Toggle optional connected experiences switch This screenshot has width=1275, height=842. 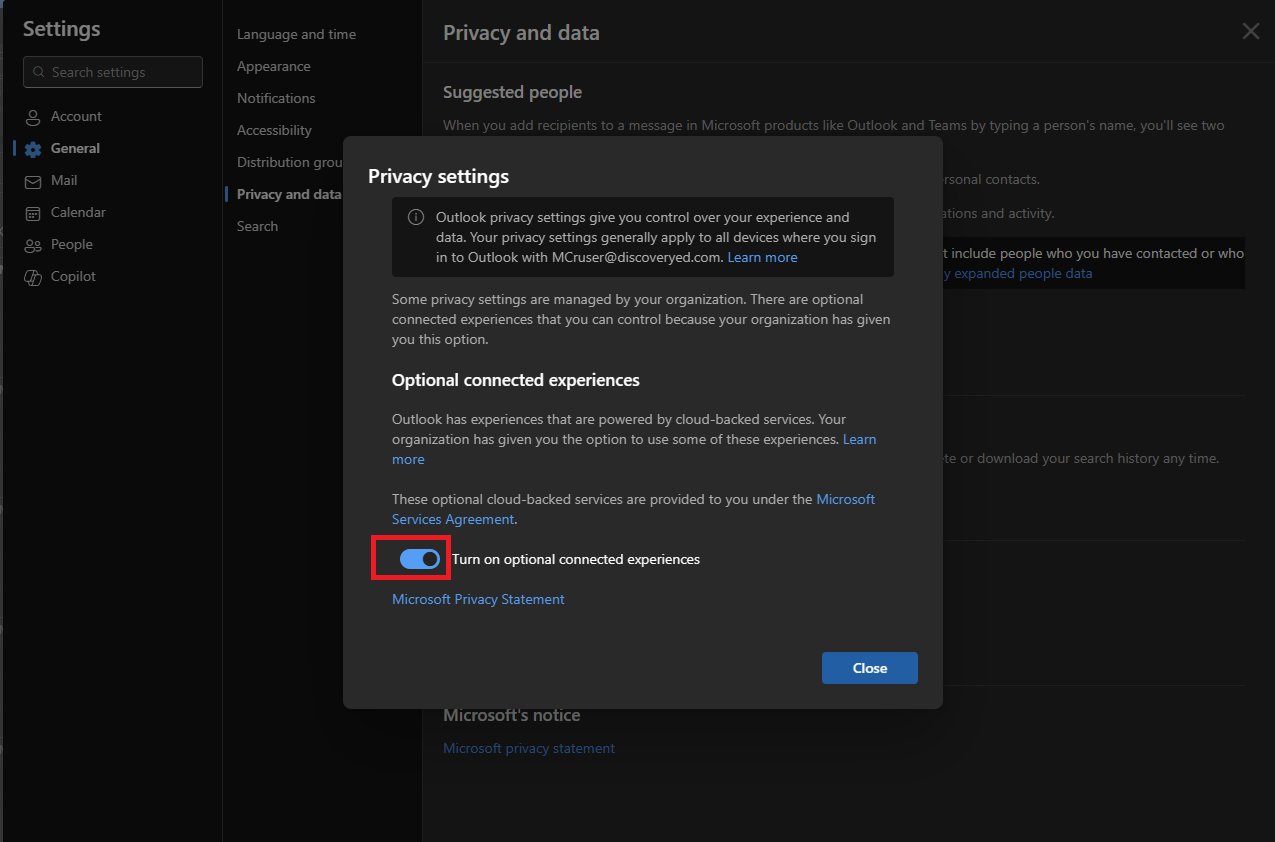tap(420, 559)
